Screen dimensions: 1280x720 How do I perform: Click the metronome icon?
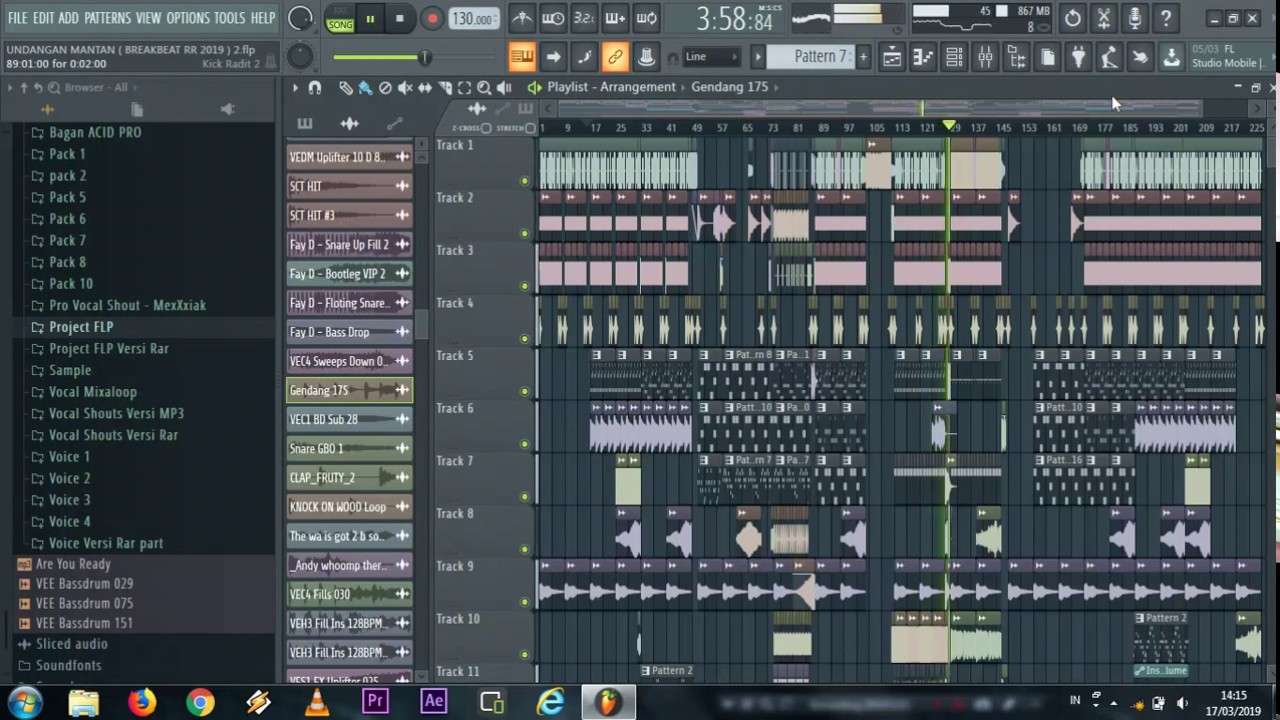[522, 18]
